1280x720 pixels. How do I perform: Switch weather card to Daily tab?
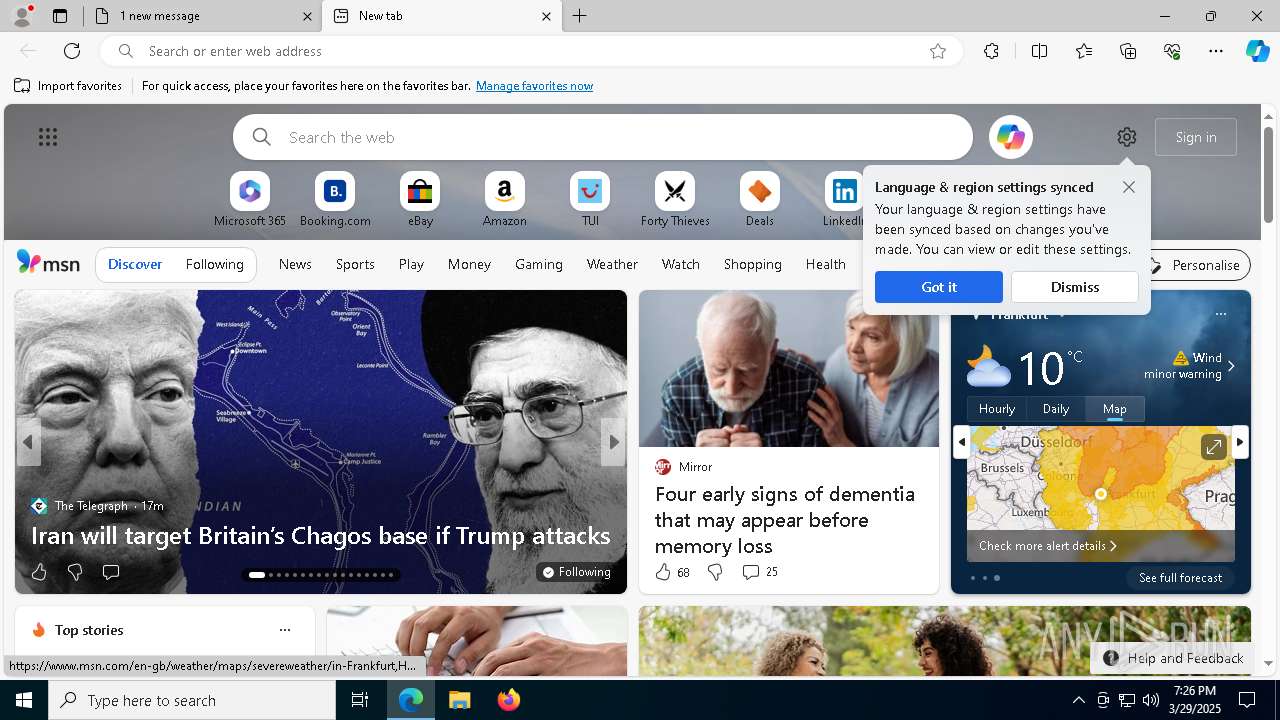pyautogui.click(x=1056, y=409)
